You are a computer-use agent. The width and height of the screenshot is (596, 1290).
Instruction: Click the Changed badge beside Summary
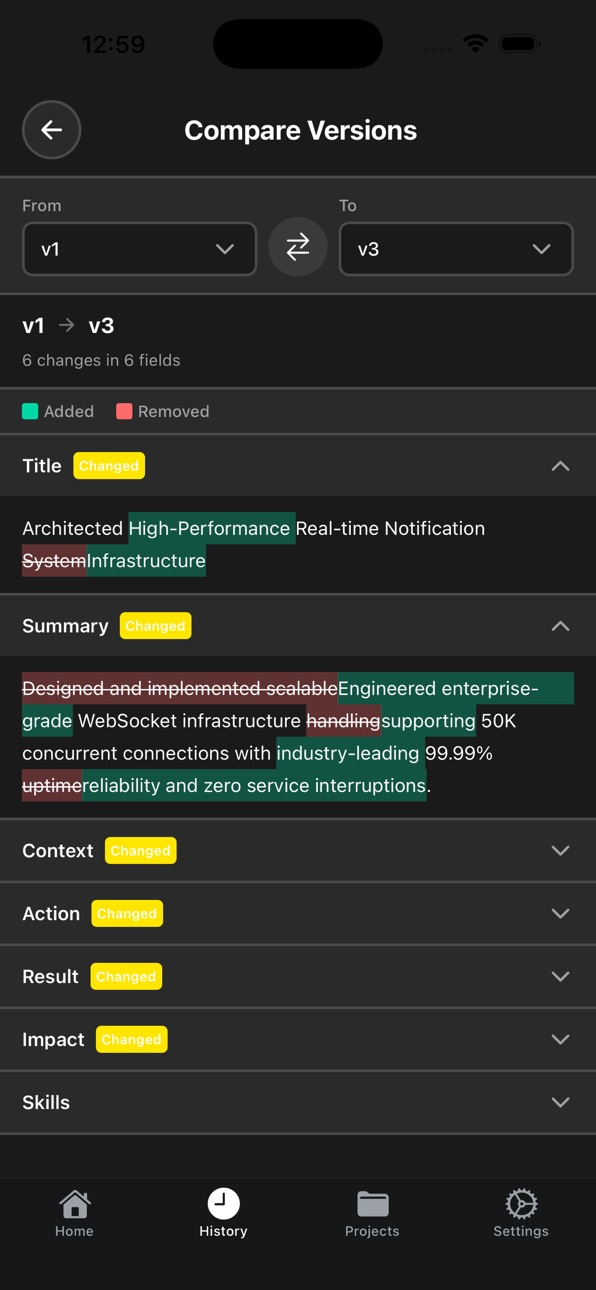(155, 626)
